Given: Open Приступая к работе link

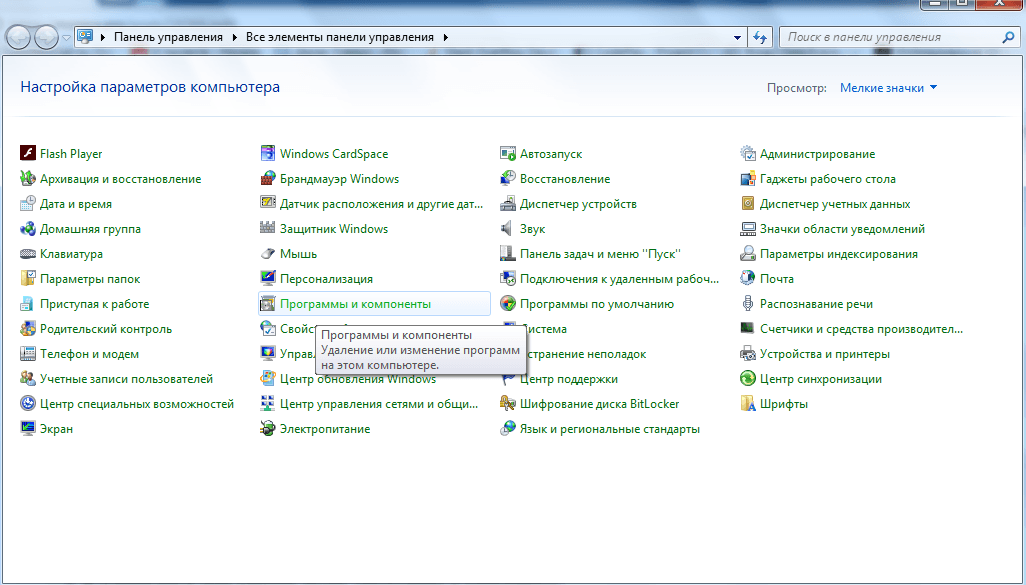Looking at the screenshot, I should tap(94, 304).
